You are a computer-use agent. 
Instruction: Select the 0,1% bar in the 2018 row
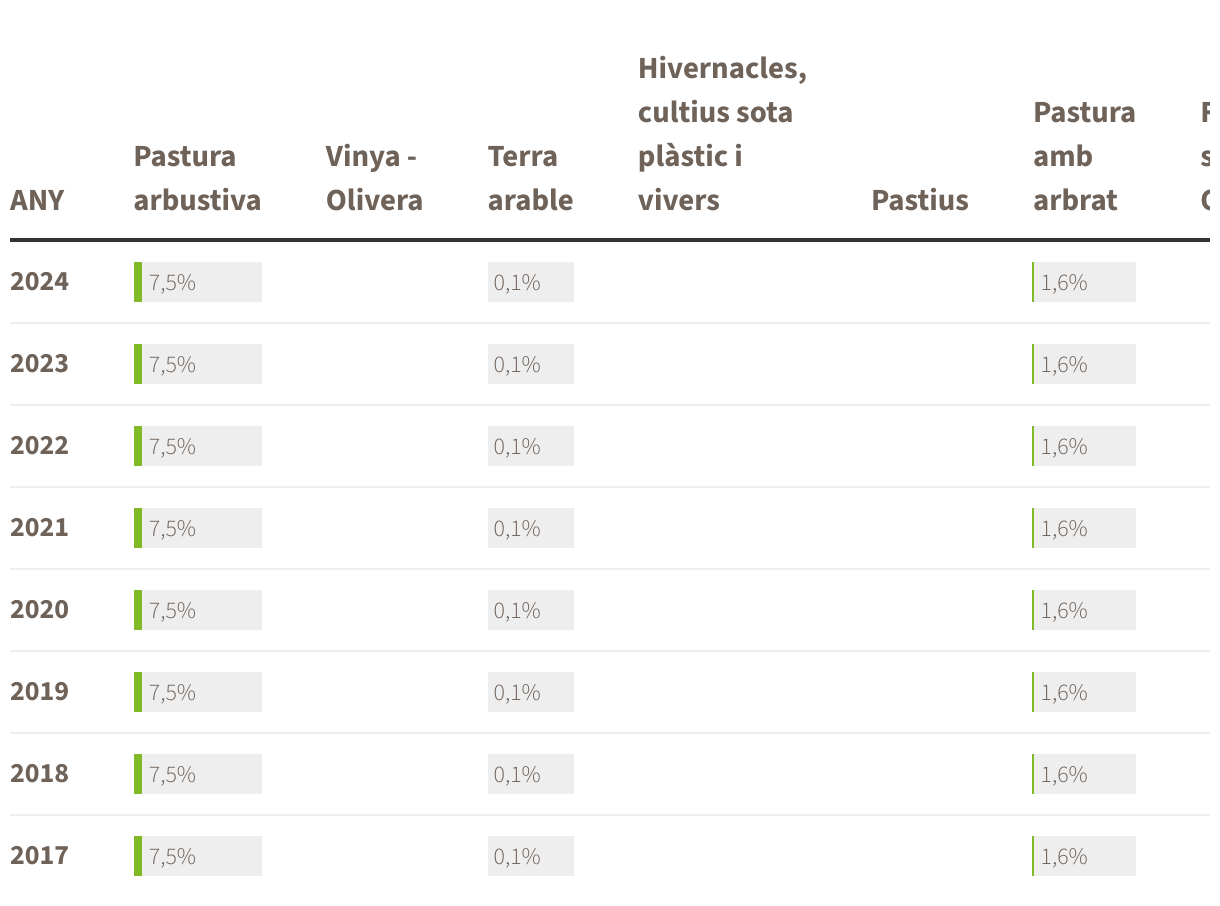(x=530, y=774)
